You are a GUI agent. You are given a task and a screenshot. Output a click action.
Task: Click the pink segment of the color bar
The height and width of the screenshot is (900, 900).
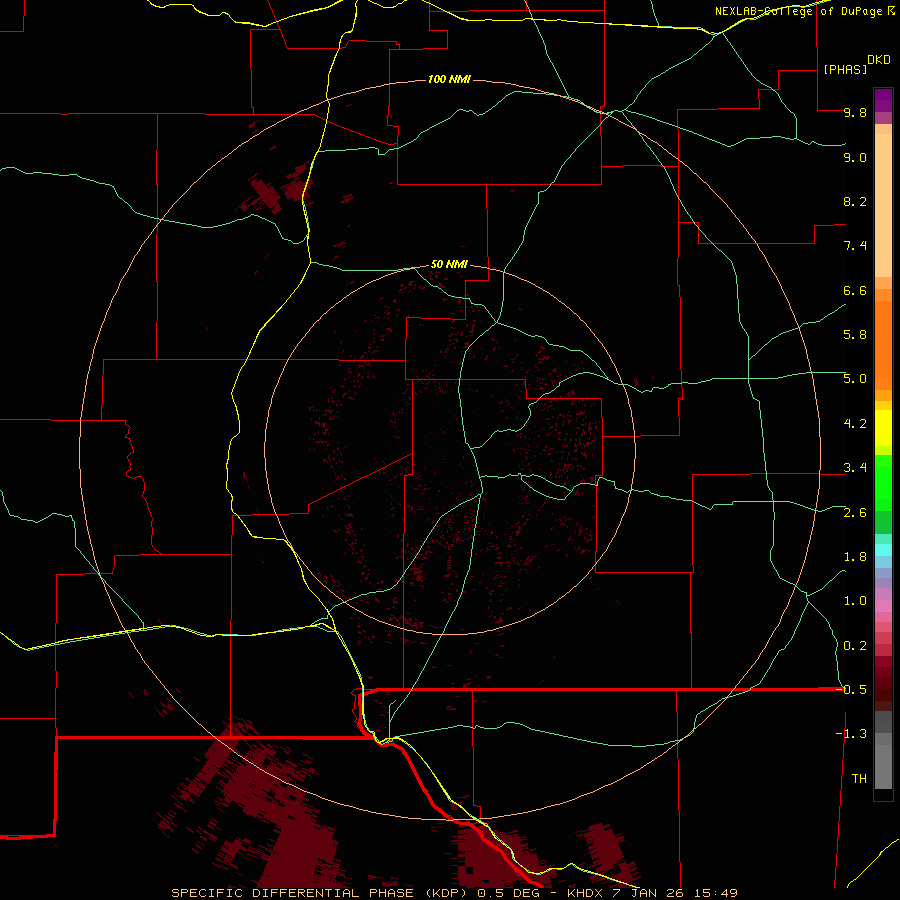[883, 606]
